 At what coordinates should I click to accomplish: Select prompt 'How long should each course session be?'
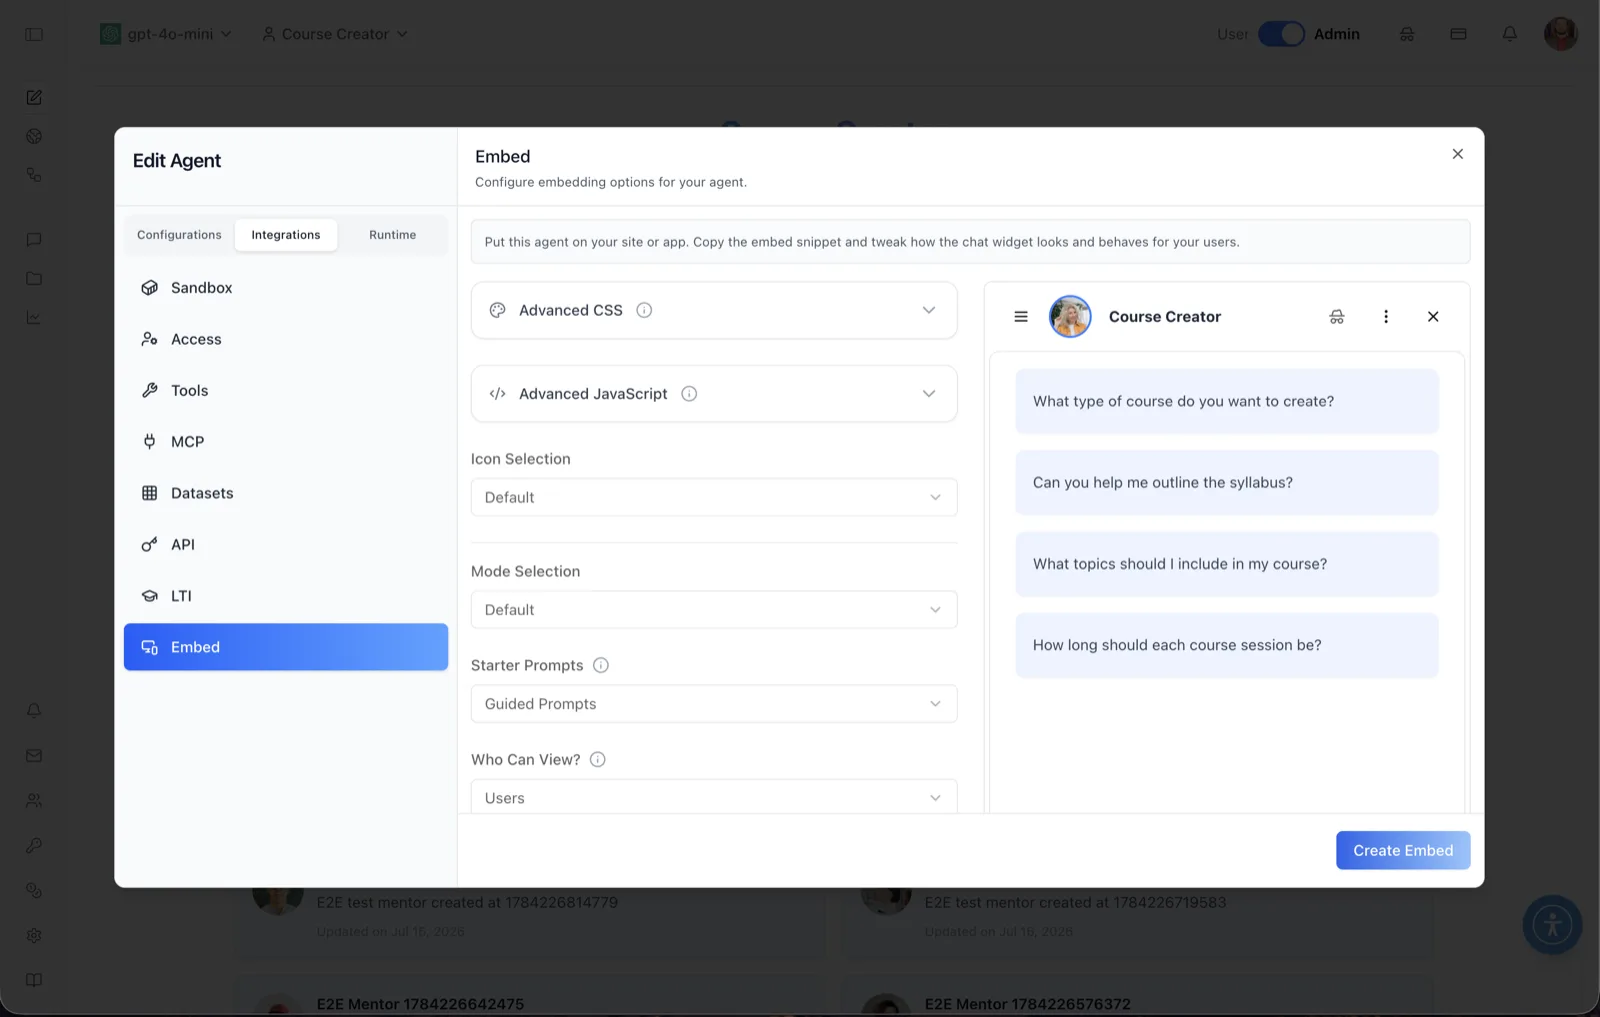1227,646
